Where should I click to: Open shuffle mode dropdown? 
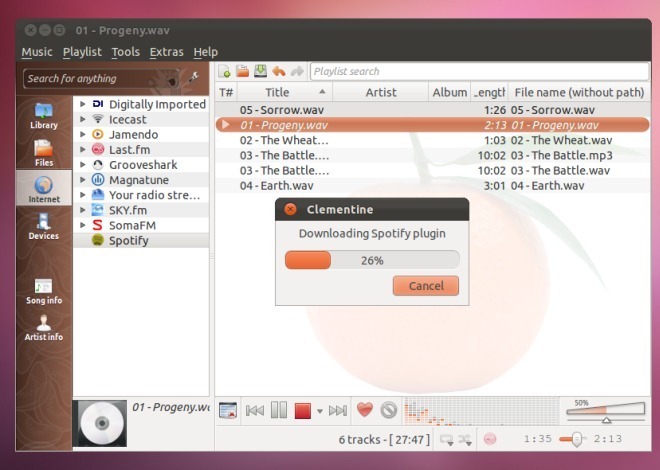pos(465,440)
